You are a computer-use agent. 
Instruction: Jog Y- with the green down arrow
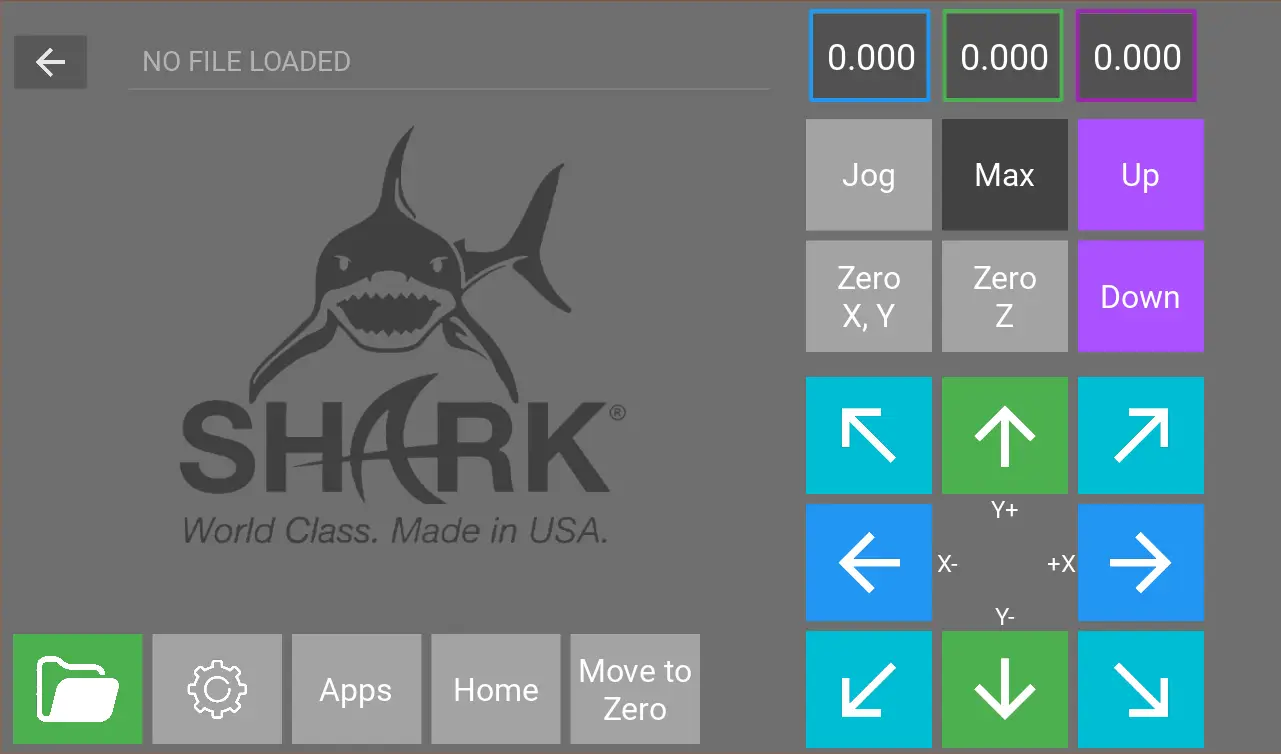1005,689
